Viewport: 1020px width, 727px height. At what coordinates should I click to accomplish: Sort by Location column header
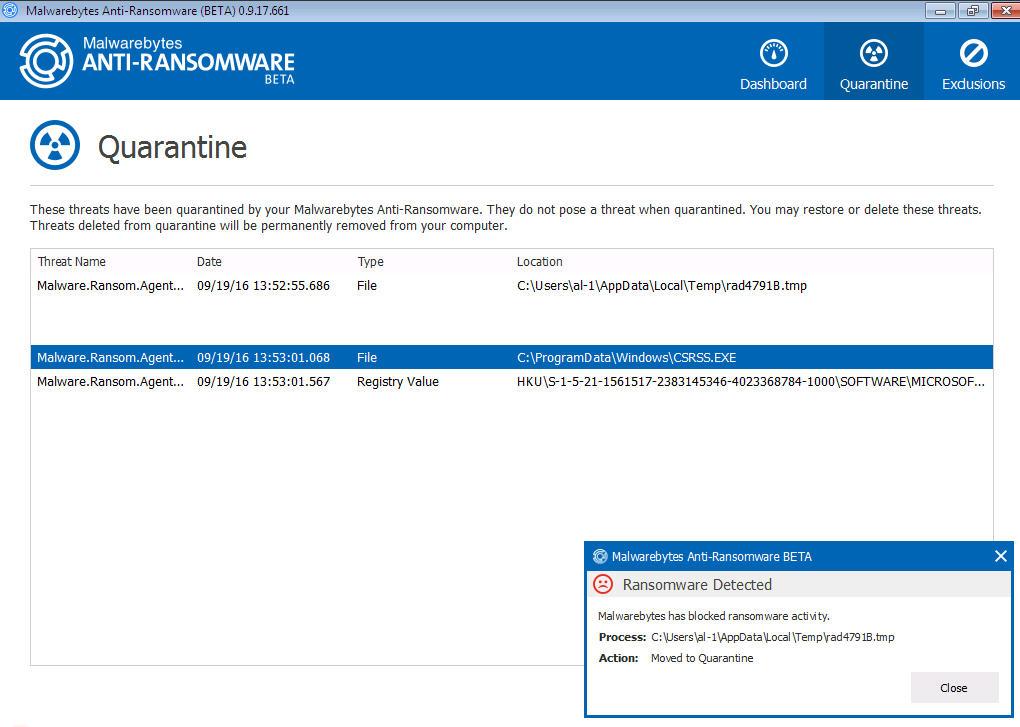click(540, 261)
